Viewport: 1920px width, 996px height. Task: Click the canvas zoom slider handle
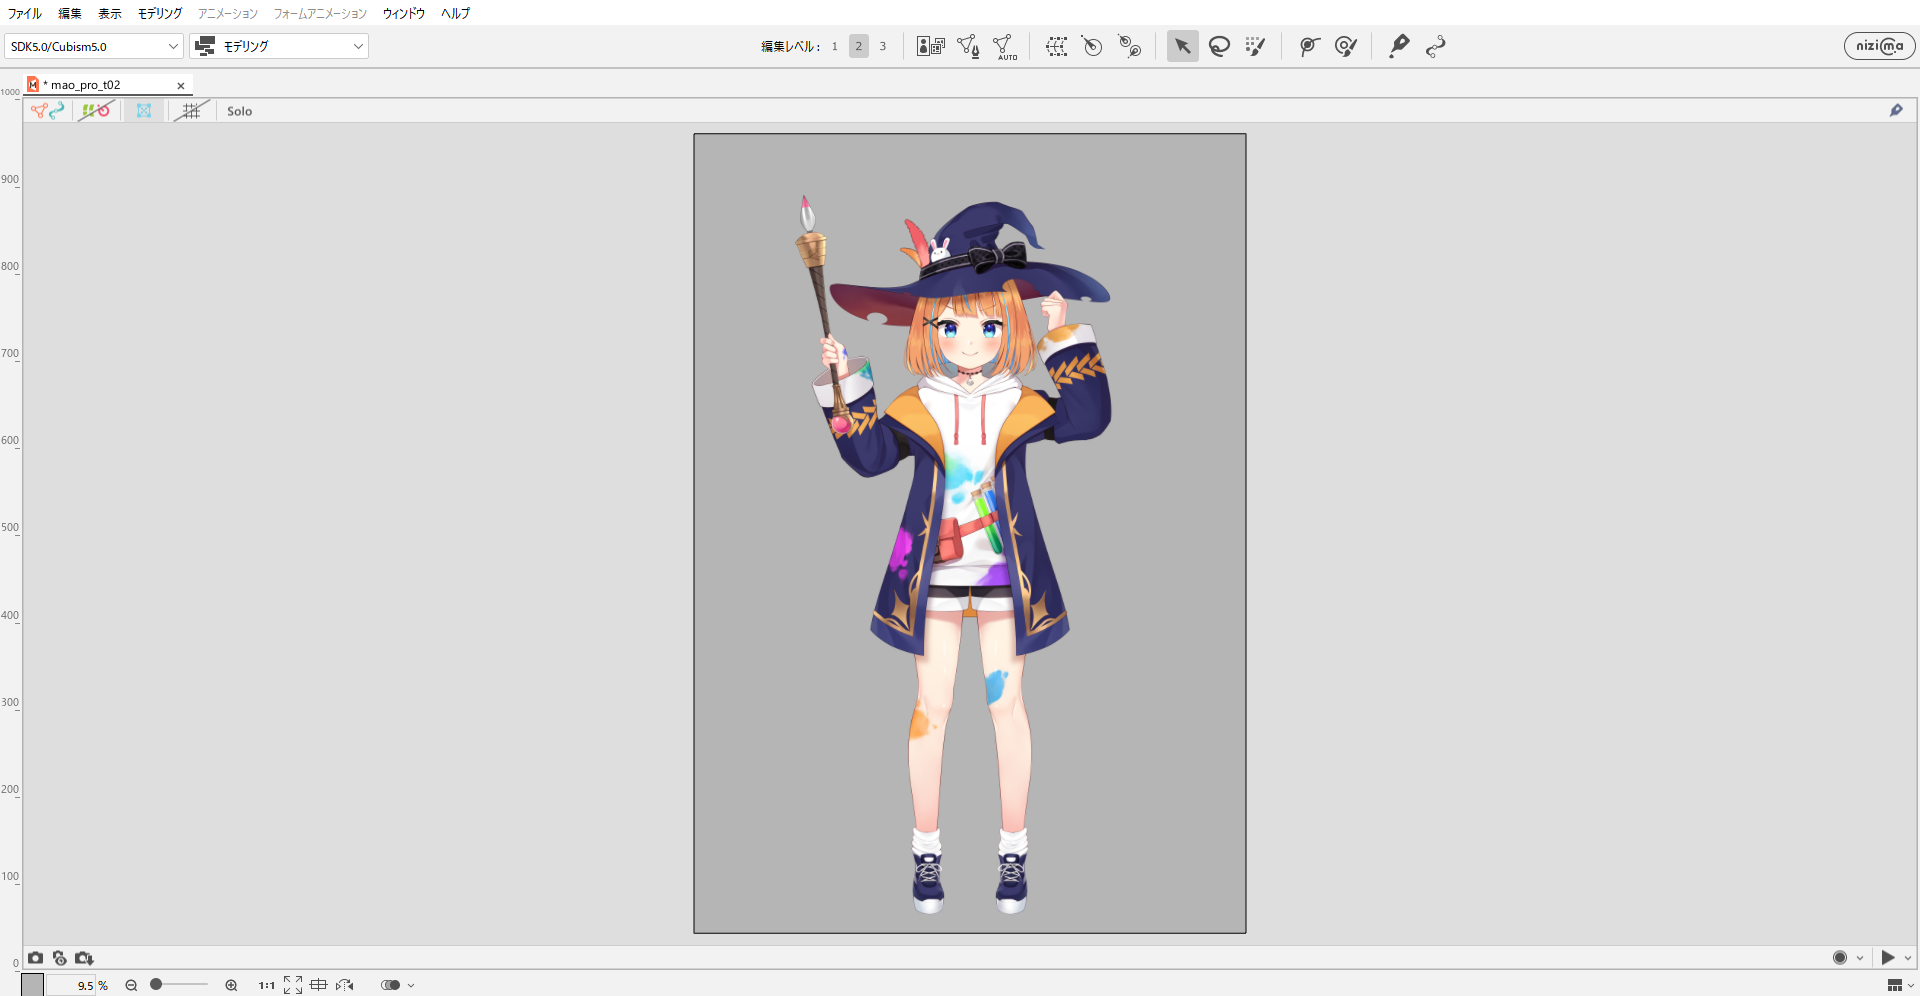coord(156,985)
